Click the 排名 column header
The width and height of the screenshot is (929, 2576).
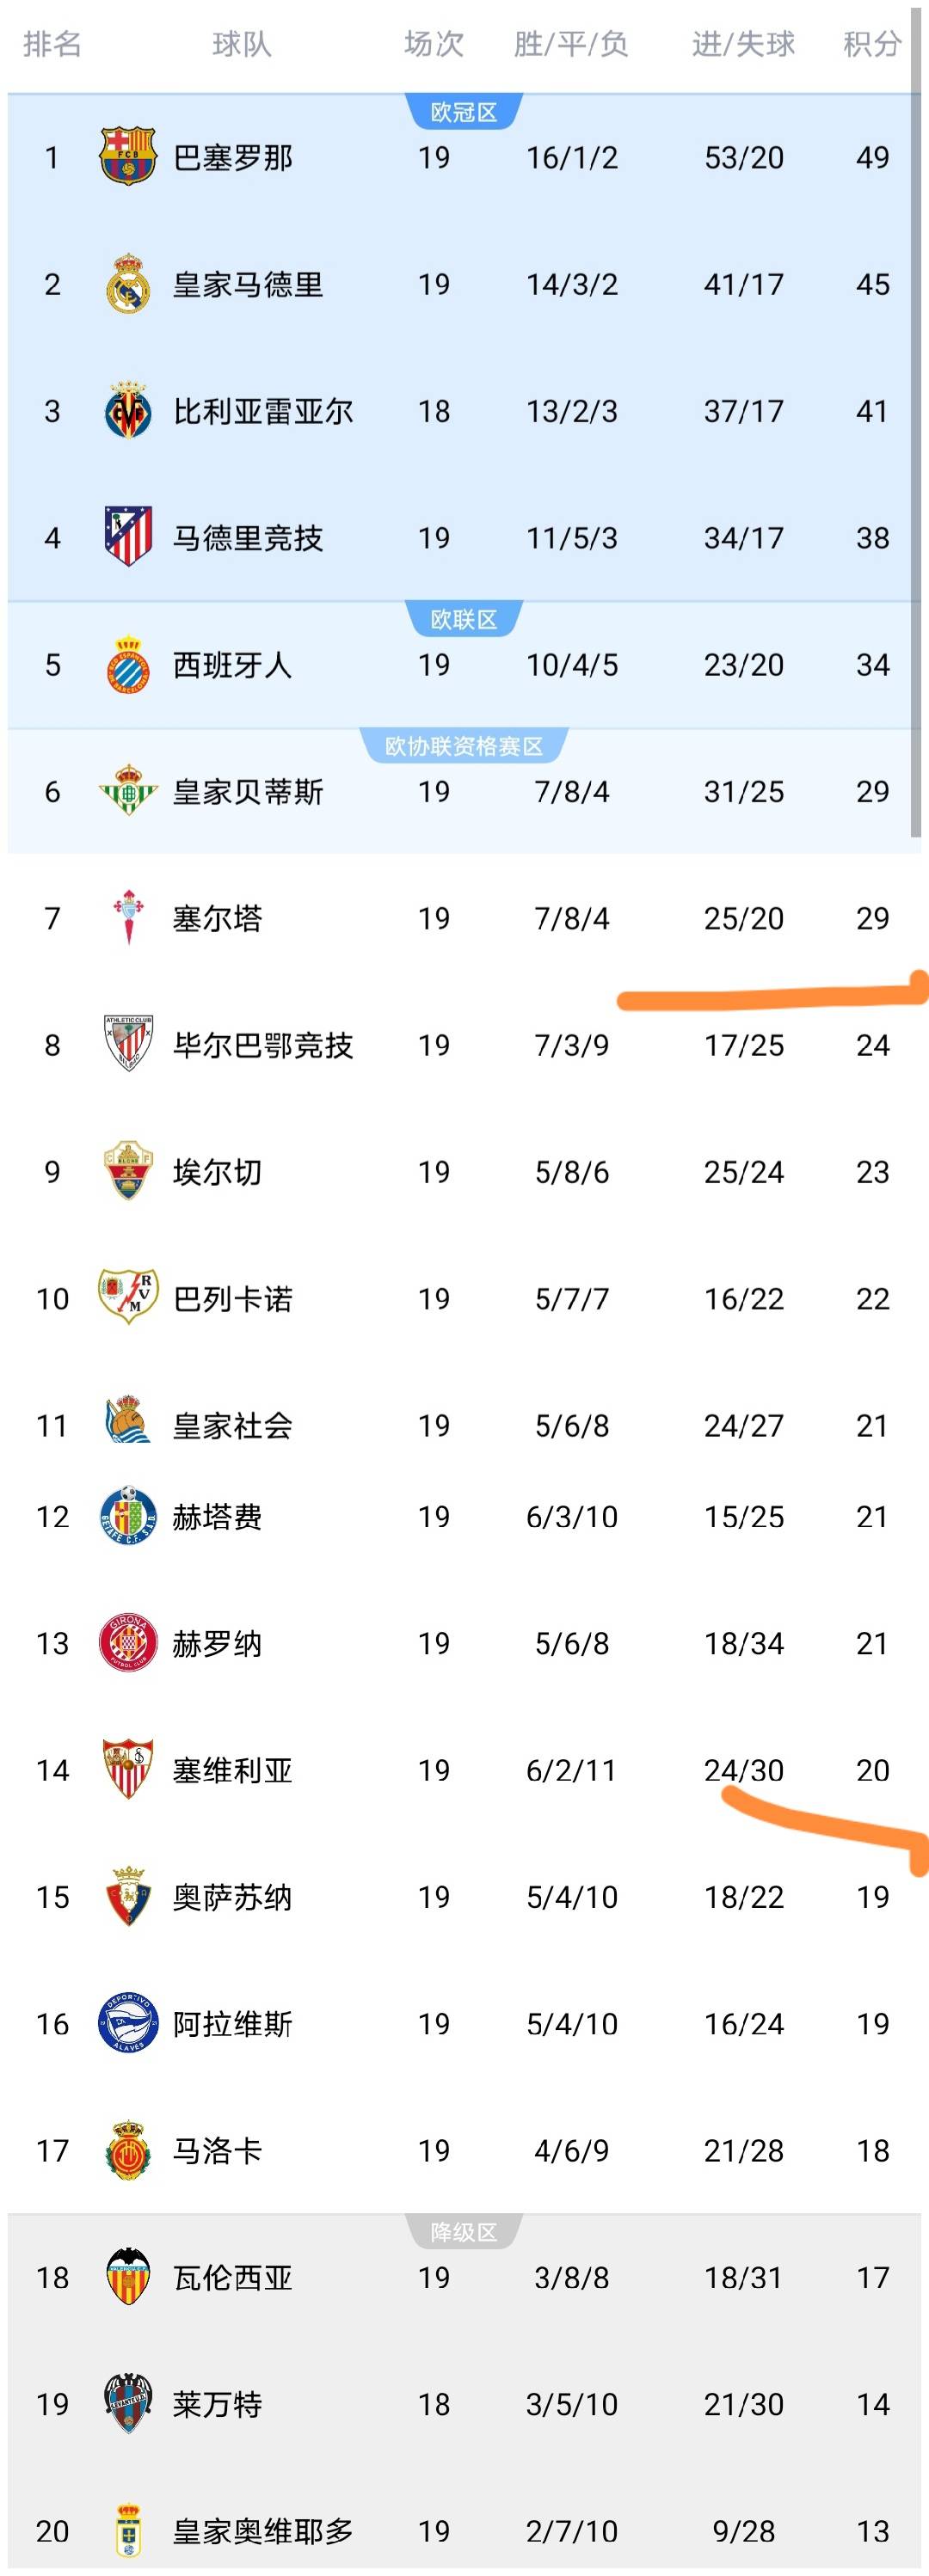[x=52, y=44]
